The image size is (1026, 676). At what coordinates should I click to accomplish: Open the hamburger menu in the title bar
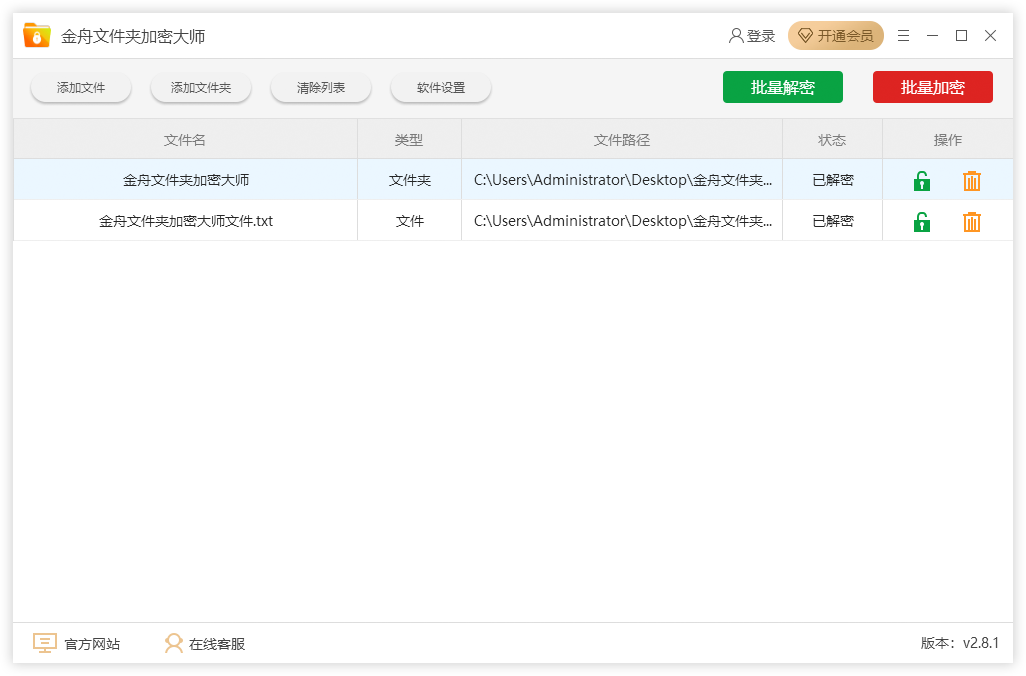click(x=903, y=36)
